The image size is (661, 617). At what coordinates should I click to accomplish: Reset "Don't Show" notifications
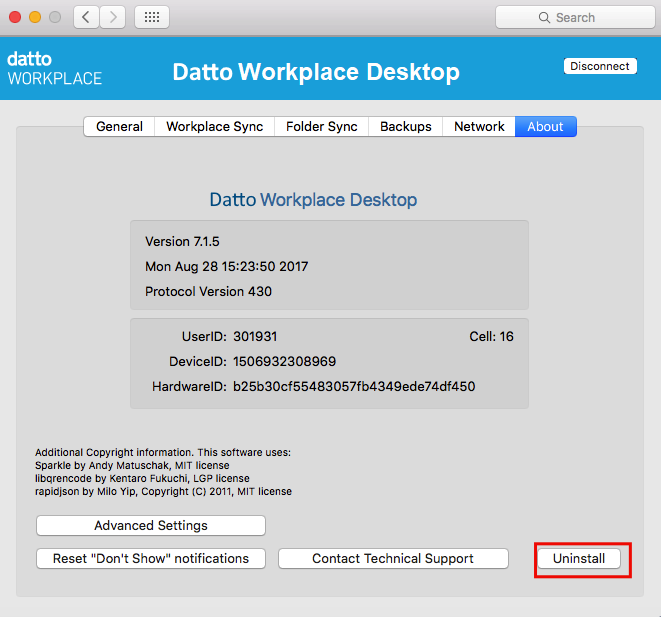[151, 559]
